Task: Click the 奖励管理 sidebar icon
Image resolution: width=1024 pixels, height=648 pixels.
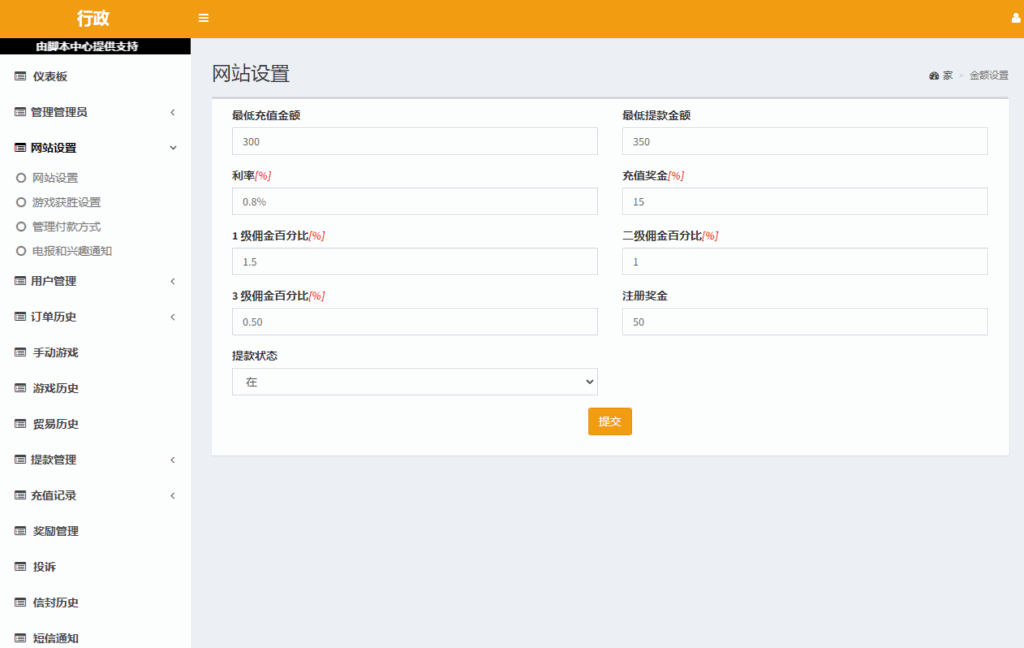Action: click(20, 531)
